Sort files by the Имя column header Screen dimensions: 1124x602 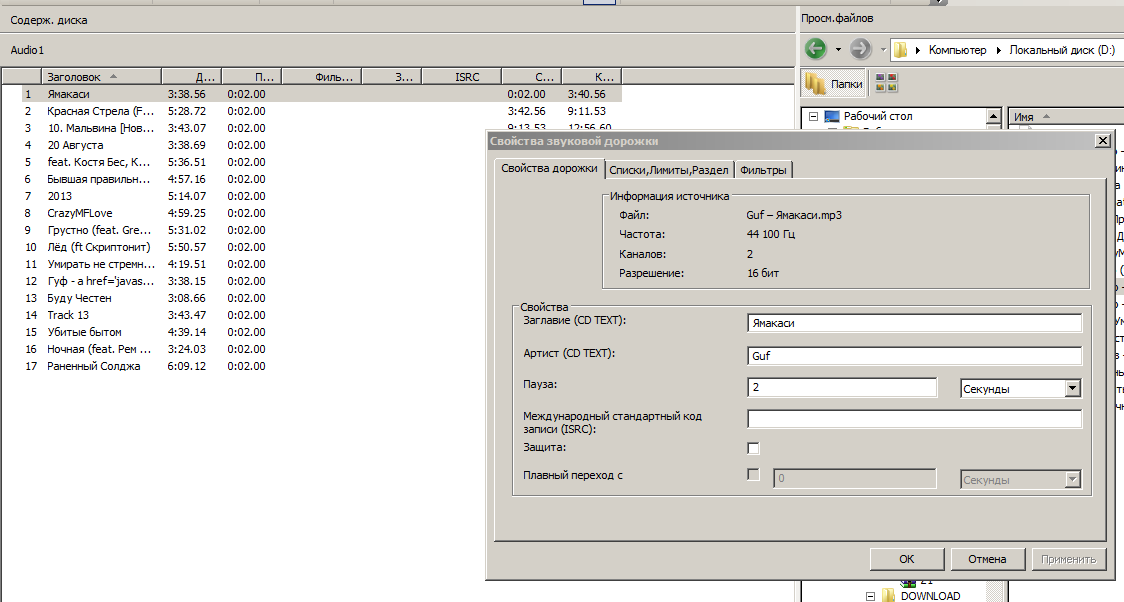click(x=1065, y=117)
